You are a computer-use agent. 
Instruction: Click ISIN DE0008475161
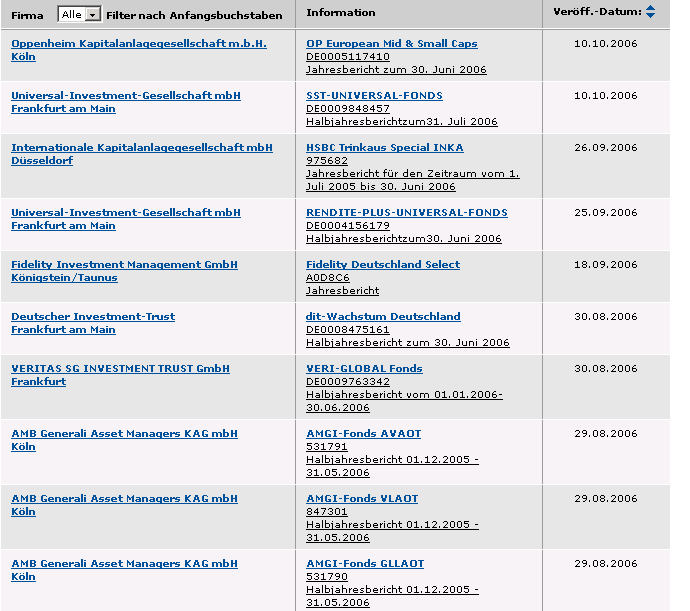348,330
